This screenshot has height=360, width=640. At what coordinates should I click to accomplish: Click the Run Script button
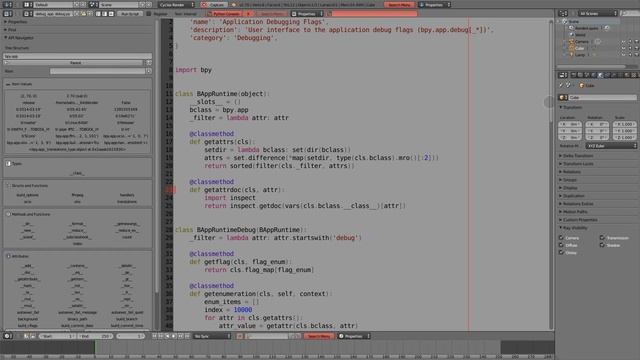[130, 14]
